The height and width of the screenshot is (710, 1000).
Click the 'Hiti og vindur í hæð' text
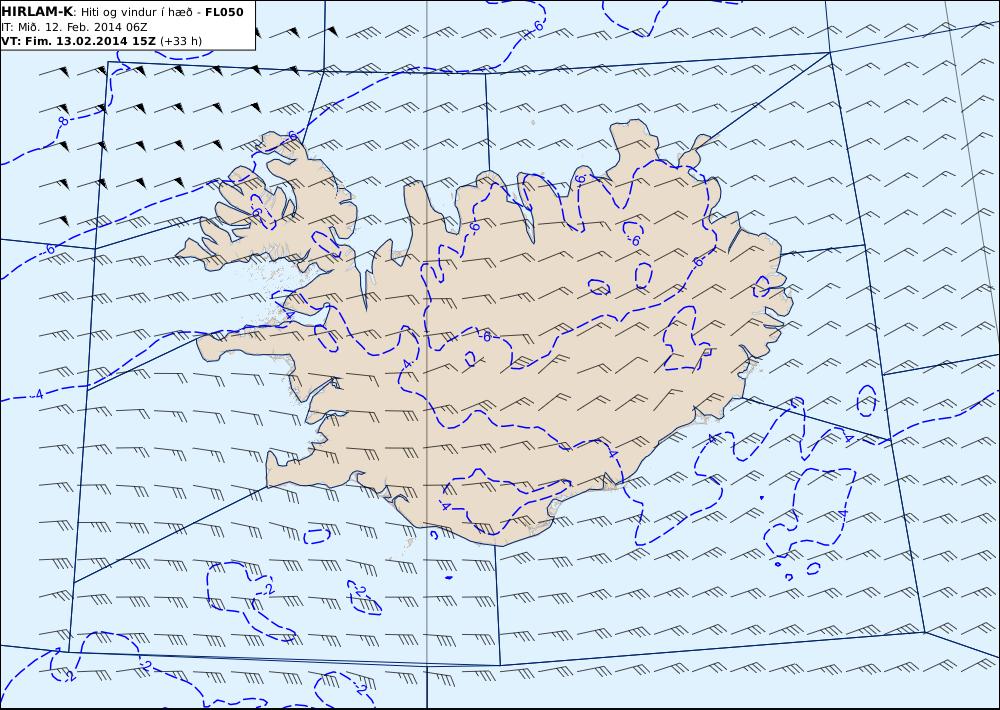(x=136, y=11)
